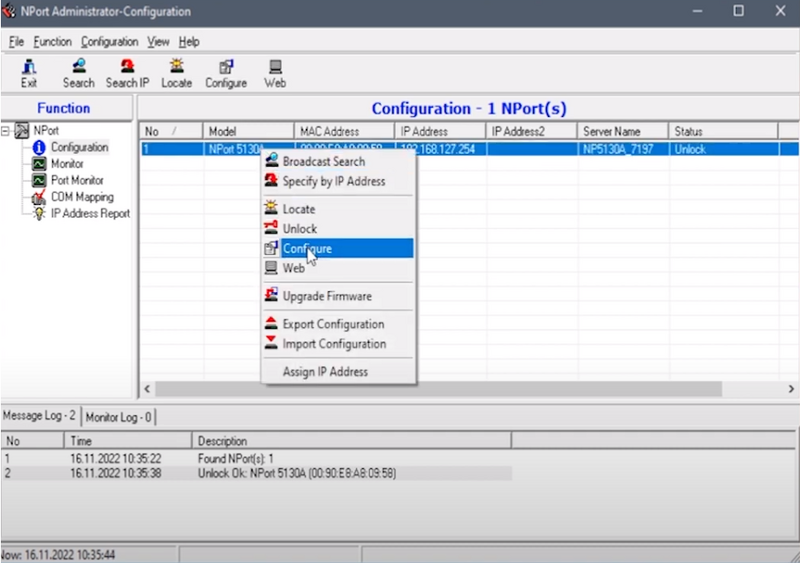
Task: Collapse the NPort tree node
Action: click(5, 131)
